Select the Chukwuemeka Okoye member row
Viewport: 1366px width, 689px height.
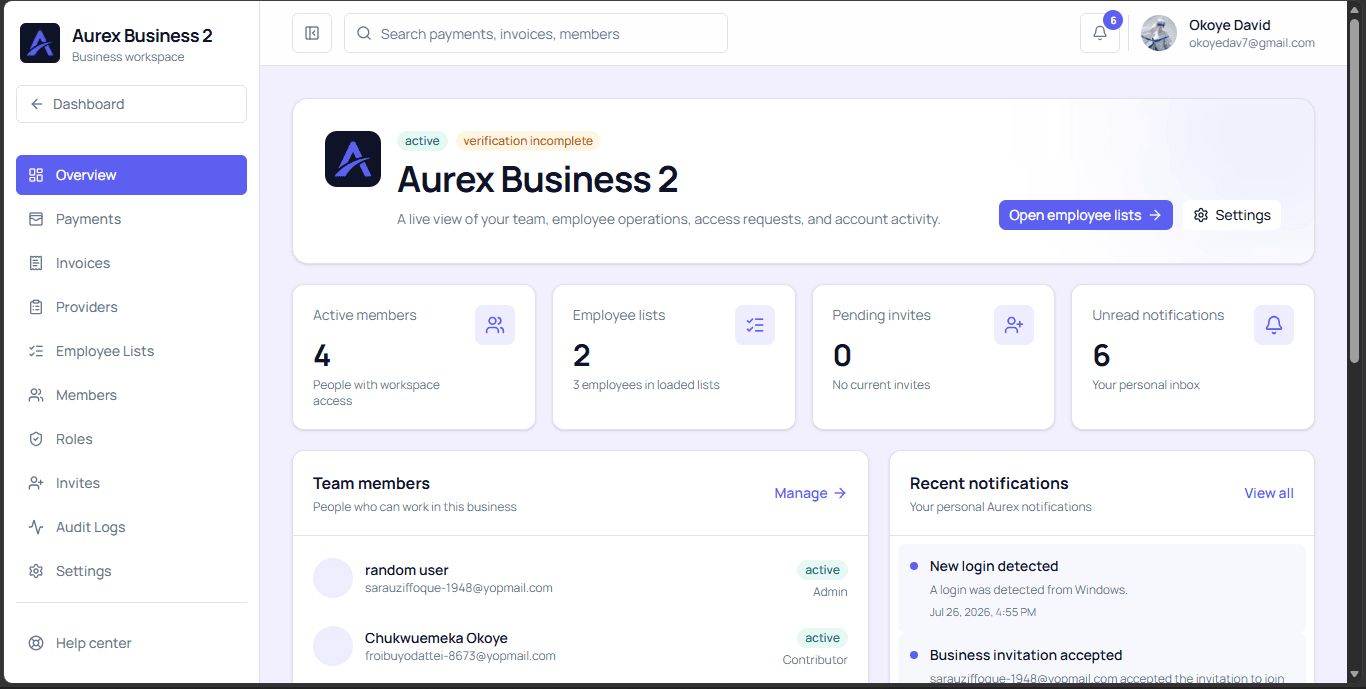580,646
